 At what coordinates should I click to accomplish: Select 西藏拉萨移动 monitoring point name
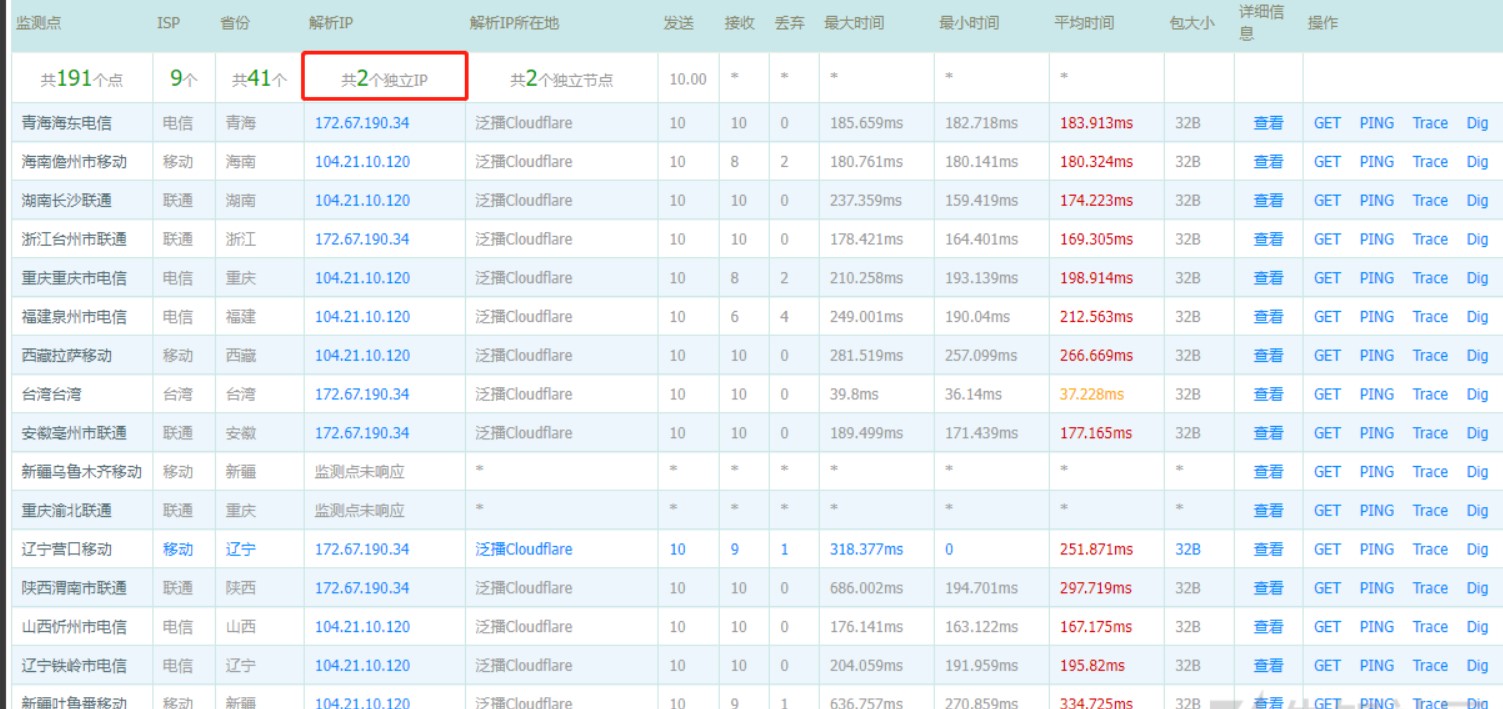[67, 355]
